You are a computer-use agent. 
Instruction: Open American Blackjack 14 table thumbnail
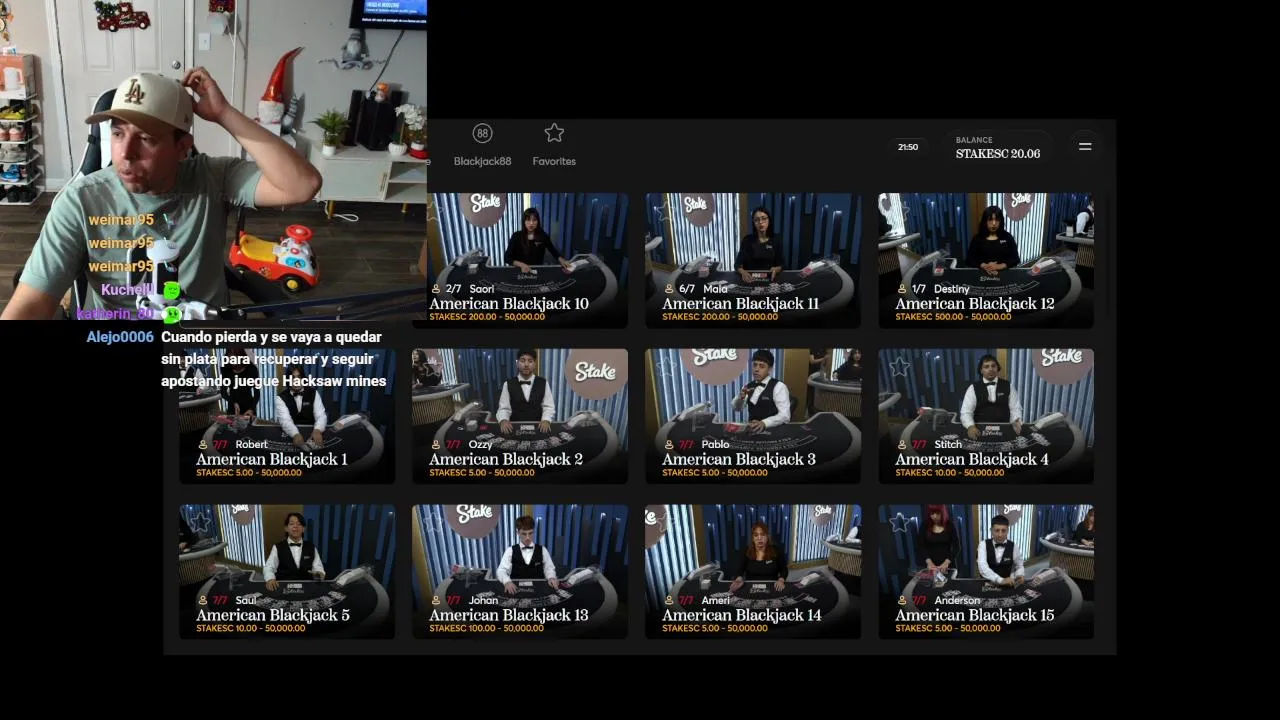click(753, 572)
